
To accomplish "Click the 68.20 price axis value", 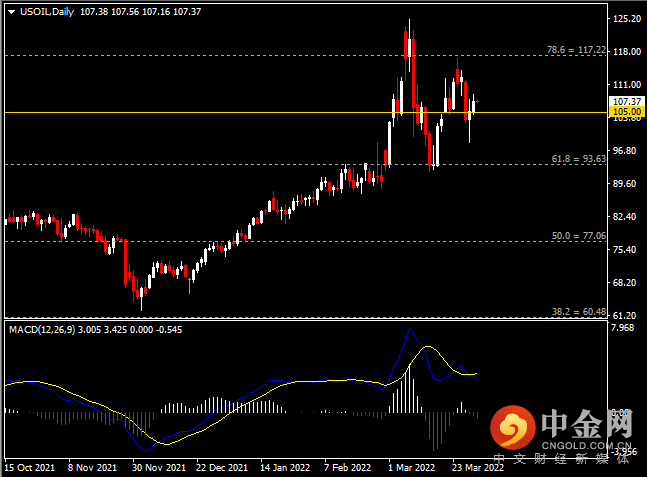I will pos(624,283).
